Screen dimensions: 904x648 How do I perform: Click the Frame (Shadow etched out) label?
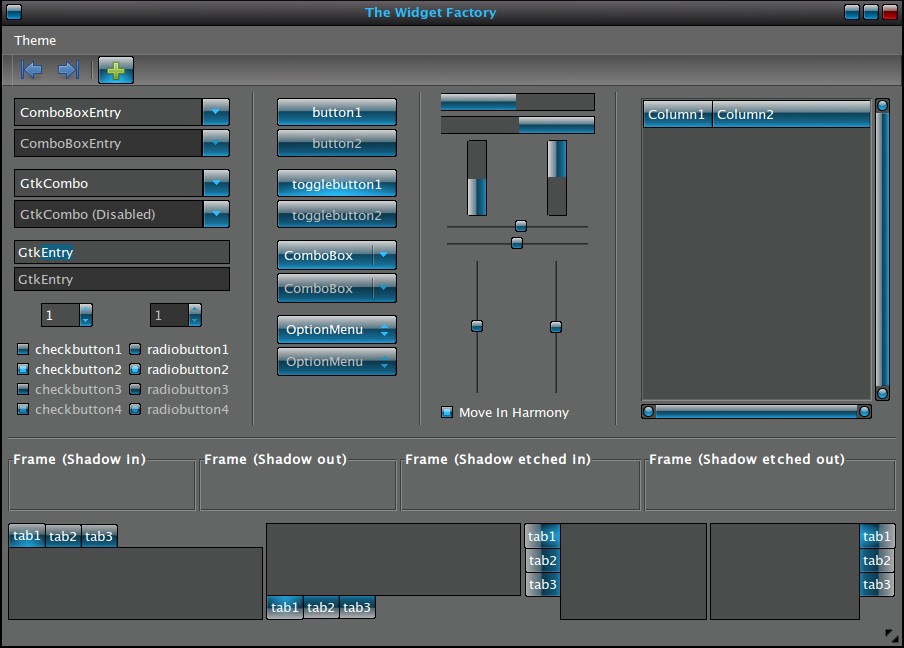coord(747,459)
